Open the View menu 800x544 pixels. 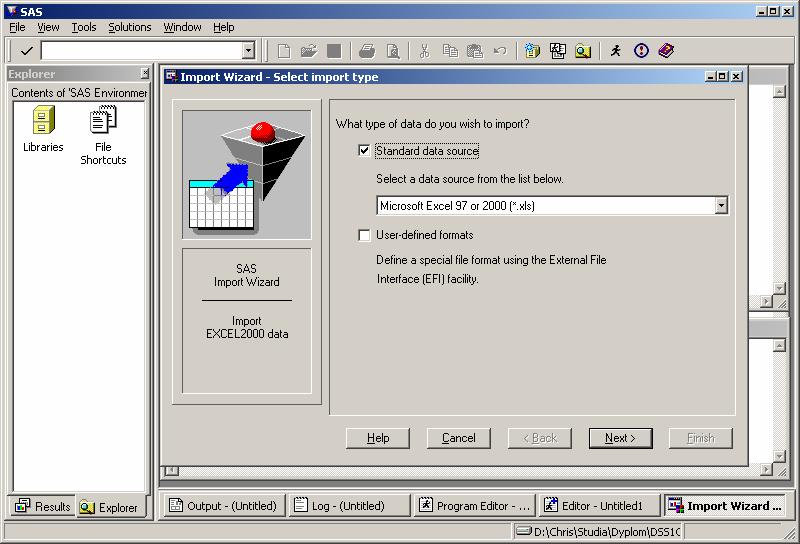tap(48, 27)
